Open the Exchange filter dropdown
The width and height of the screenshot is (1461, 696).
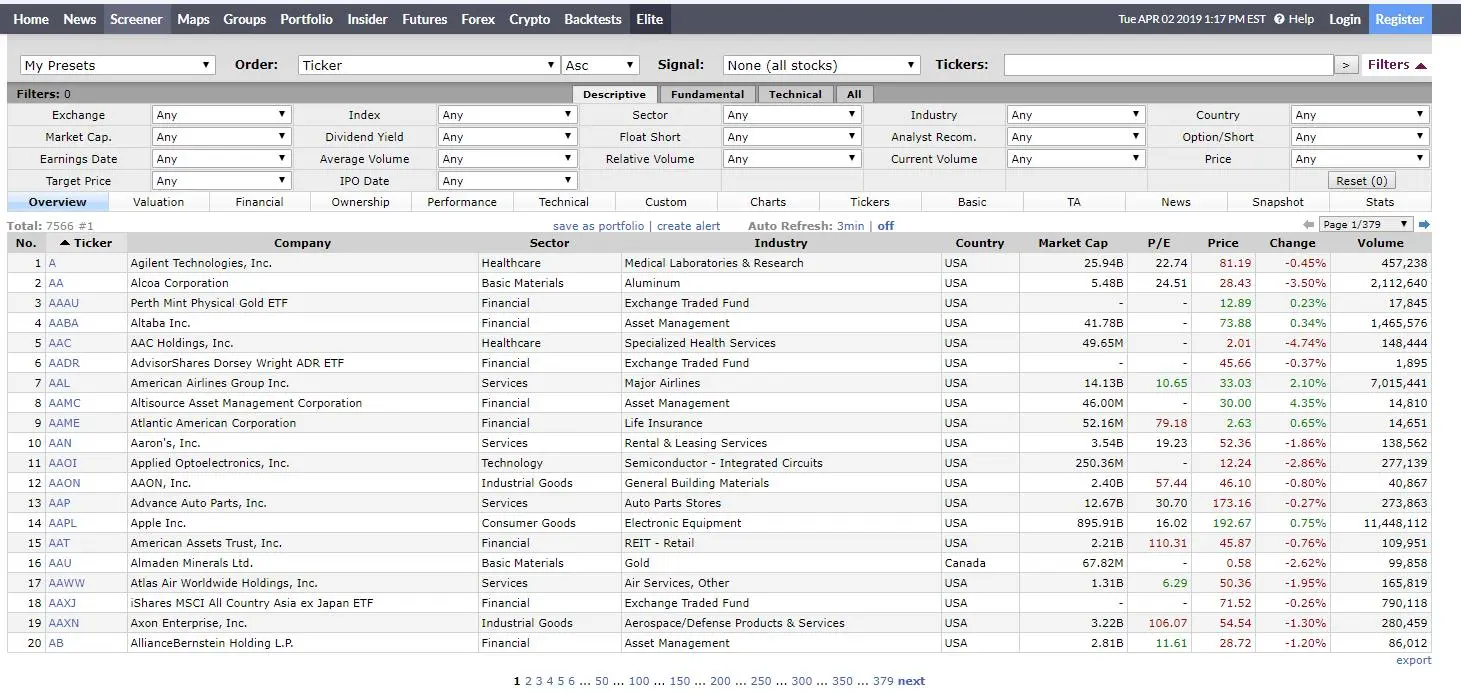(x=221, y=115)
